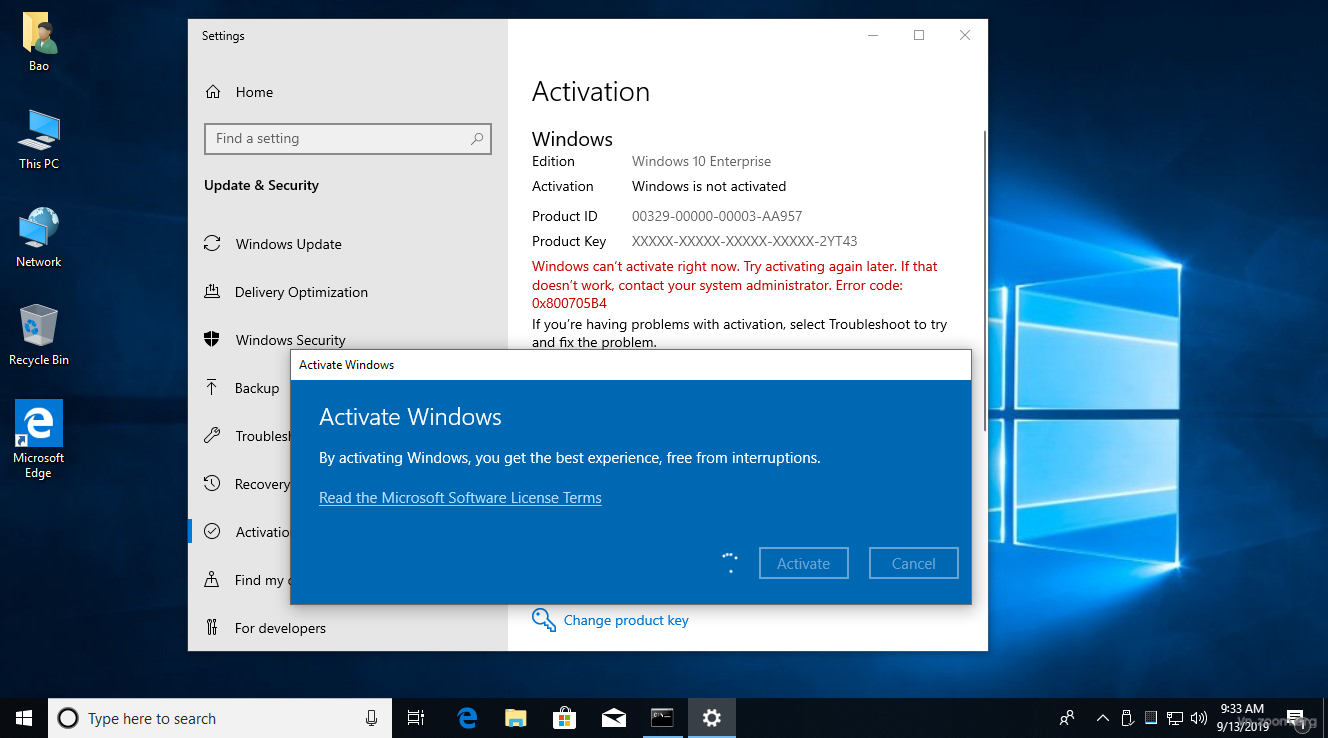
Task: Select Recycle Bin desktop icon
Action: [x=39, y=336]
